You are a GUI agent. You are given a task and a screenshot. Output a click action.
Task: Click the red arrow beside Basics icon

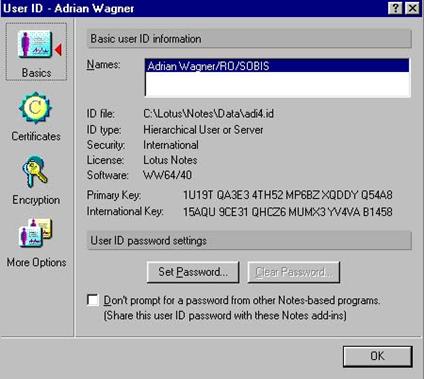tap(58, 50)
